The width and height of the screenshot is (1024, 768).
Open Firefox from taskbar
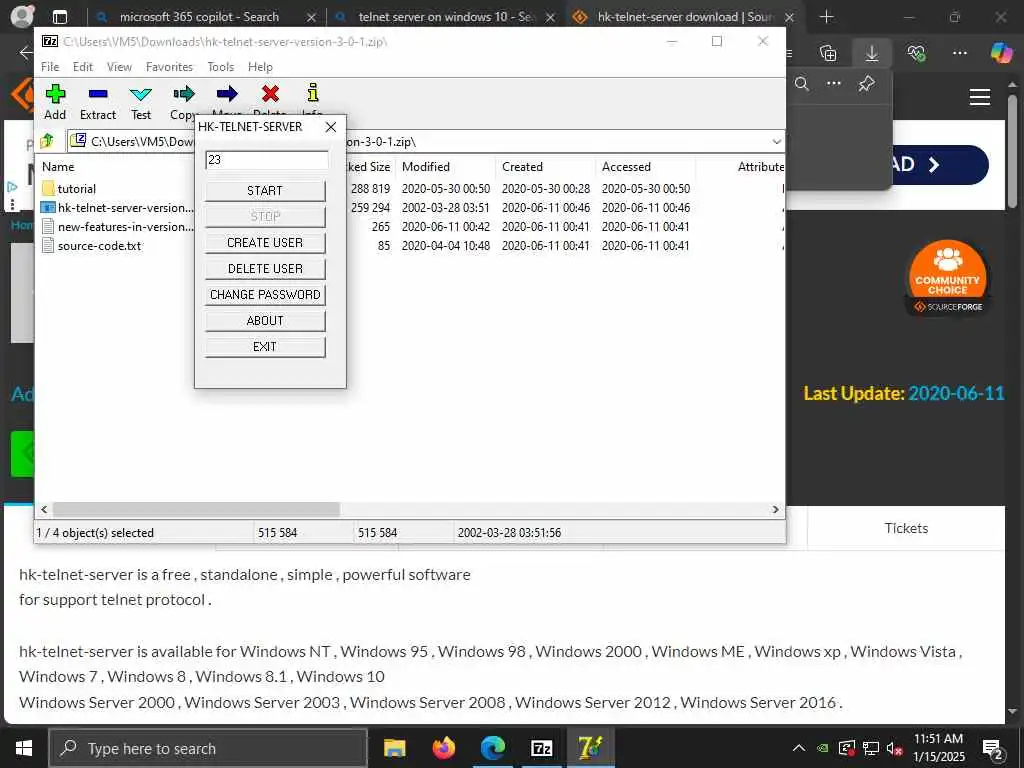click(444, 748)
